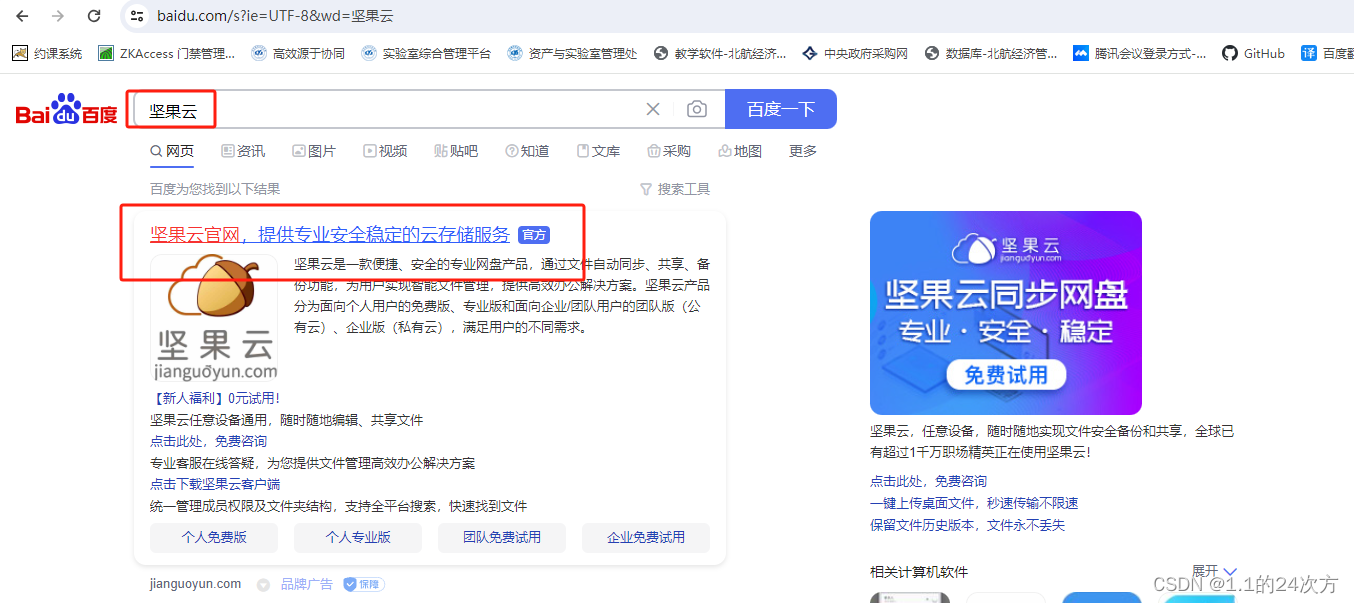Switch to 地图 tab
Image resolution: width=1354 pixels, height=603 pixels.
(740, 151)
